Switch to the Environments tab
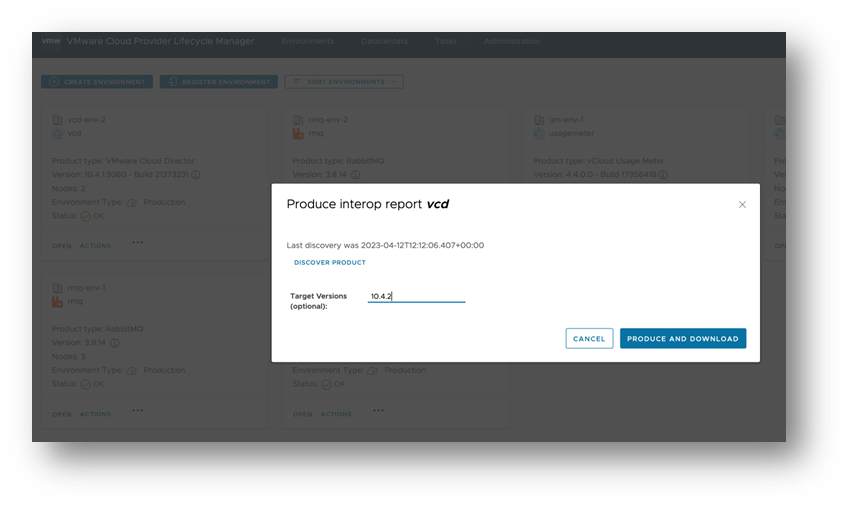 coord(308,41)
